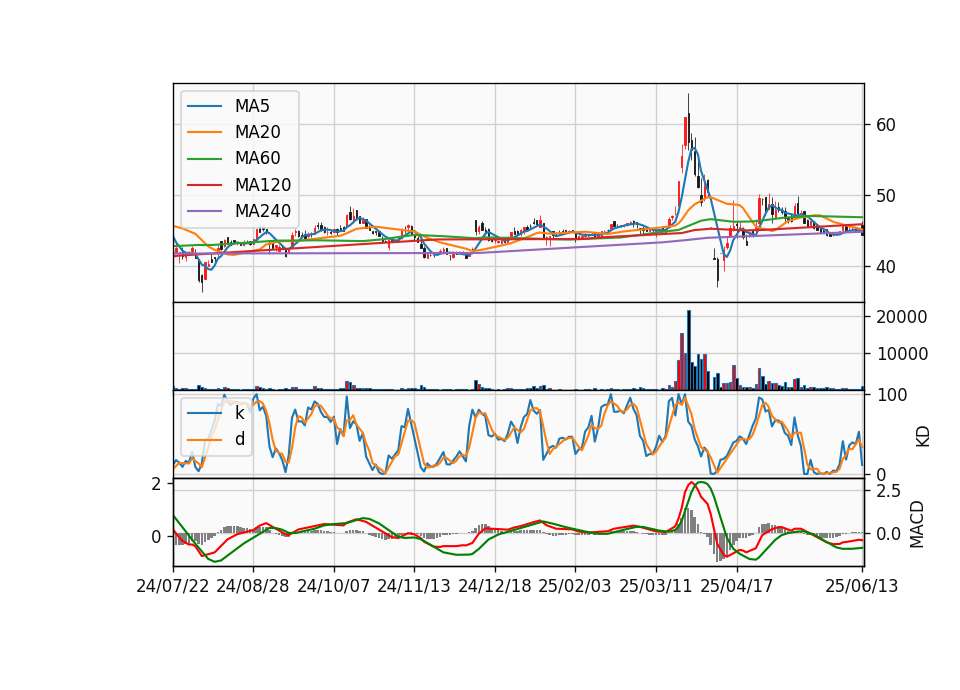Click the 25/02/03 date axis label
The width and height of the screenshot is (960, 690).
click(575, 586)
